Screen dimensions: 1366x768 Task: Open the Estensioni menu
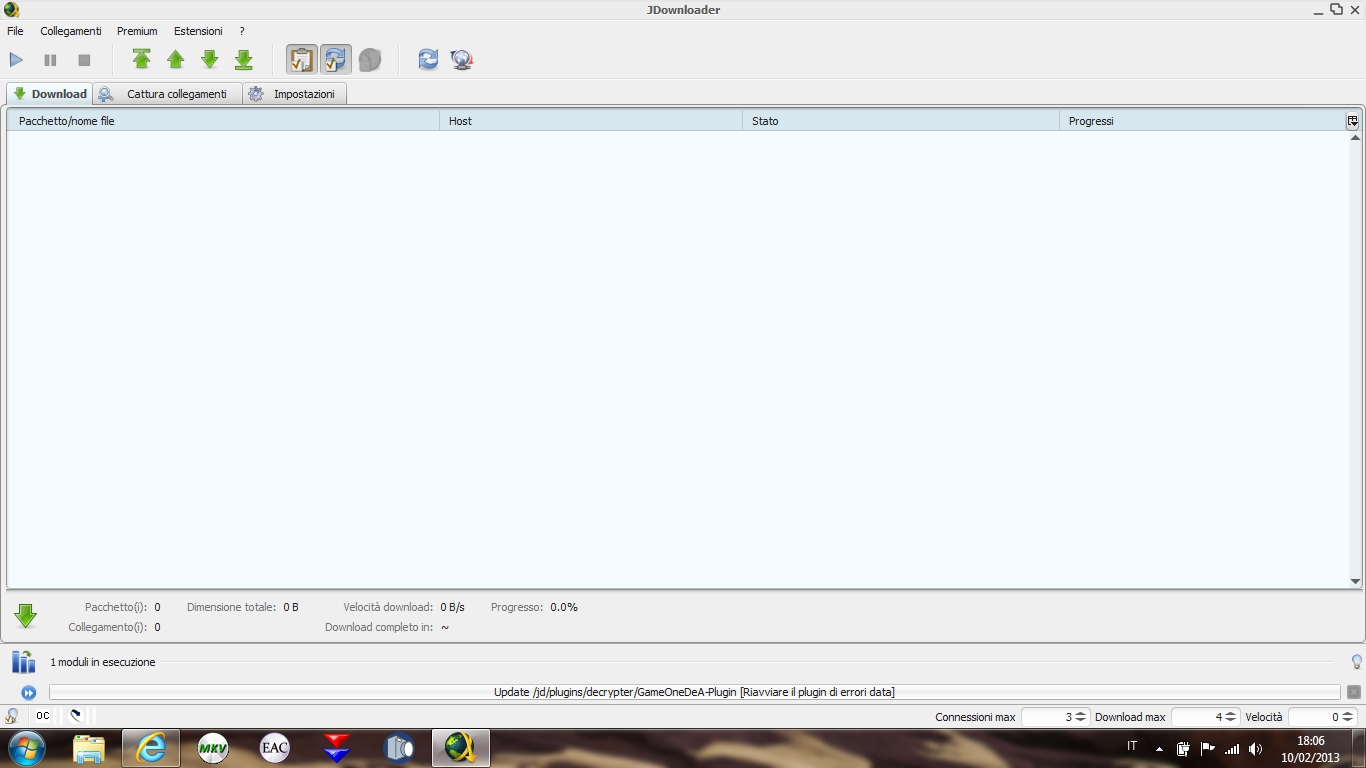tap(198, 31)
